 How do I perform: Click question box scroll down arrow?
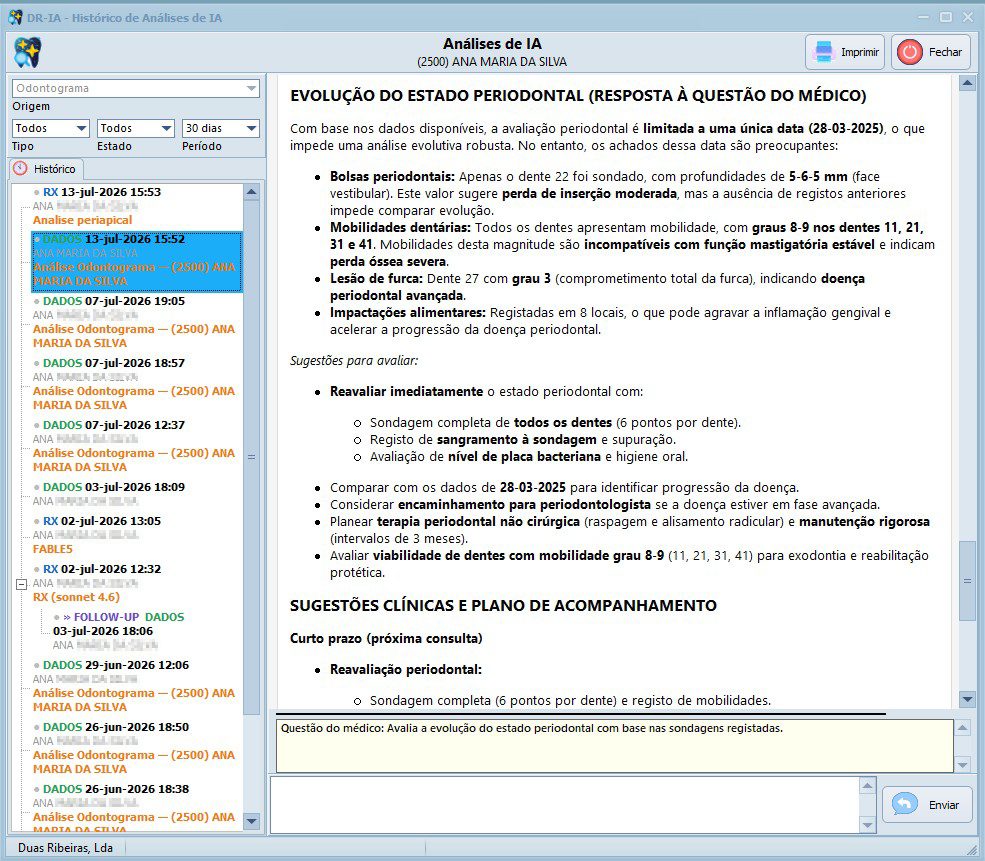coord(962,765)
